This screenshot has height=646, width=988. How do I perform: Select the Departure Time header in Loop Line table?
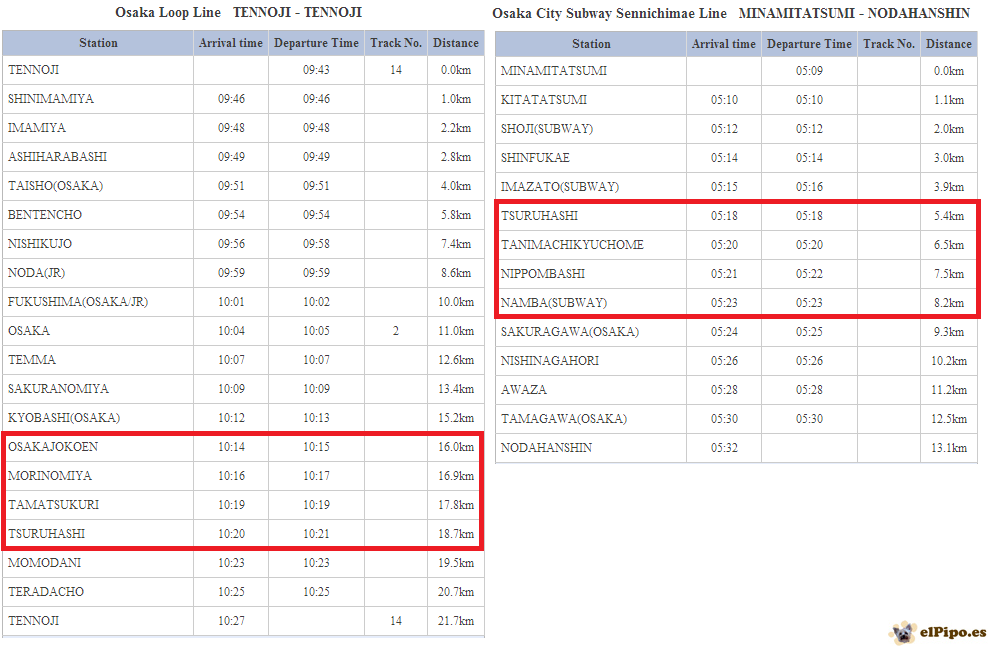click(x=316, y=43)
